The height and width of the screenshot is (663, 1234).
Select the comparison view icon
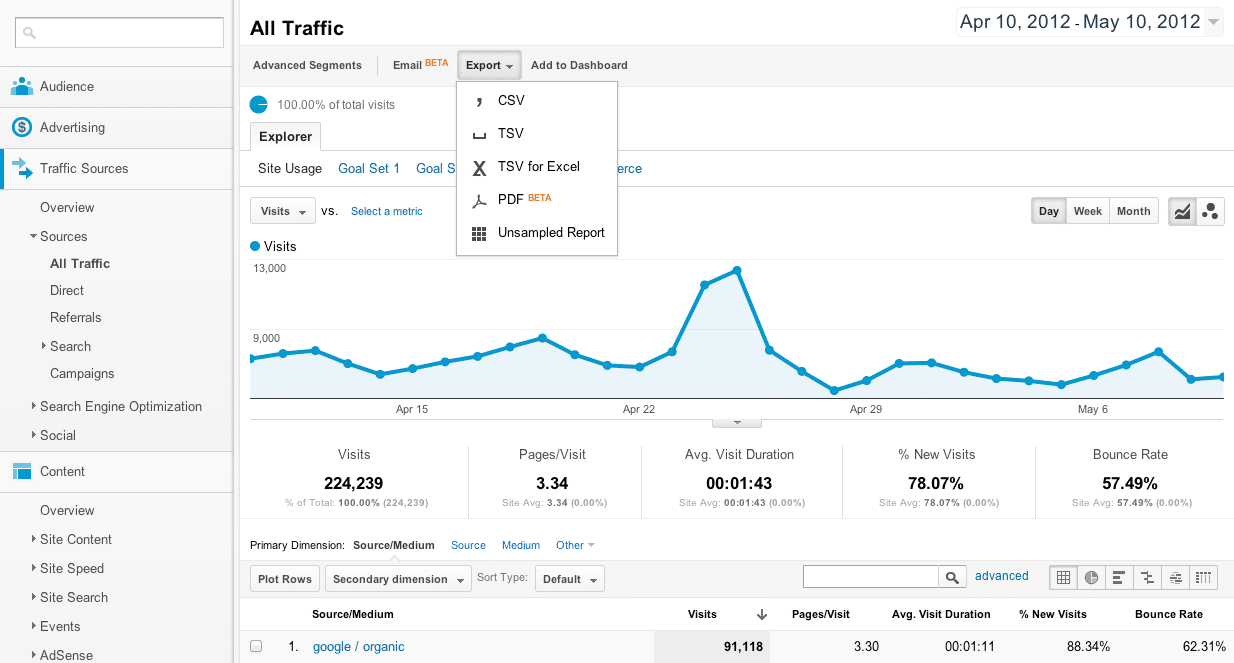pyautogui.click(x=1147, y=577)
